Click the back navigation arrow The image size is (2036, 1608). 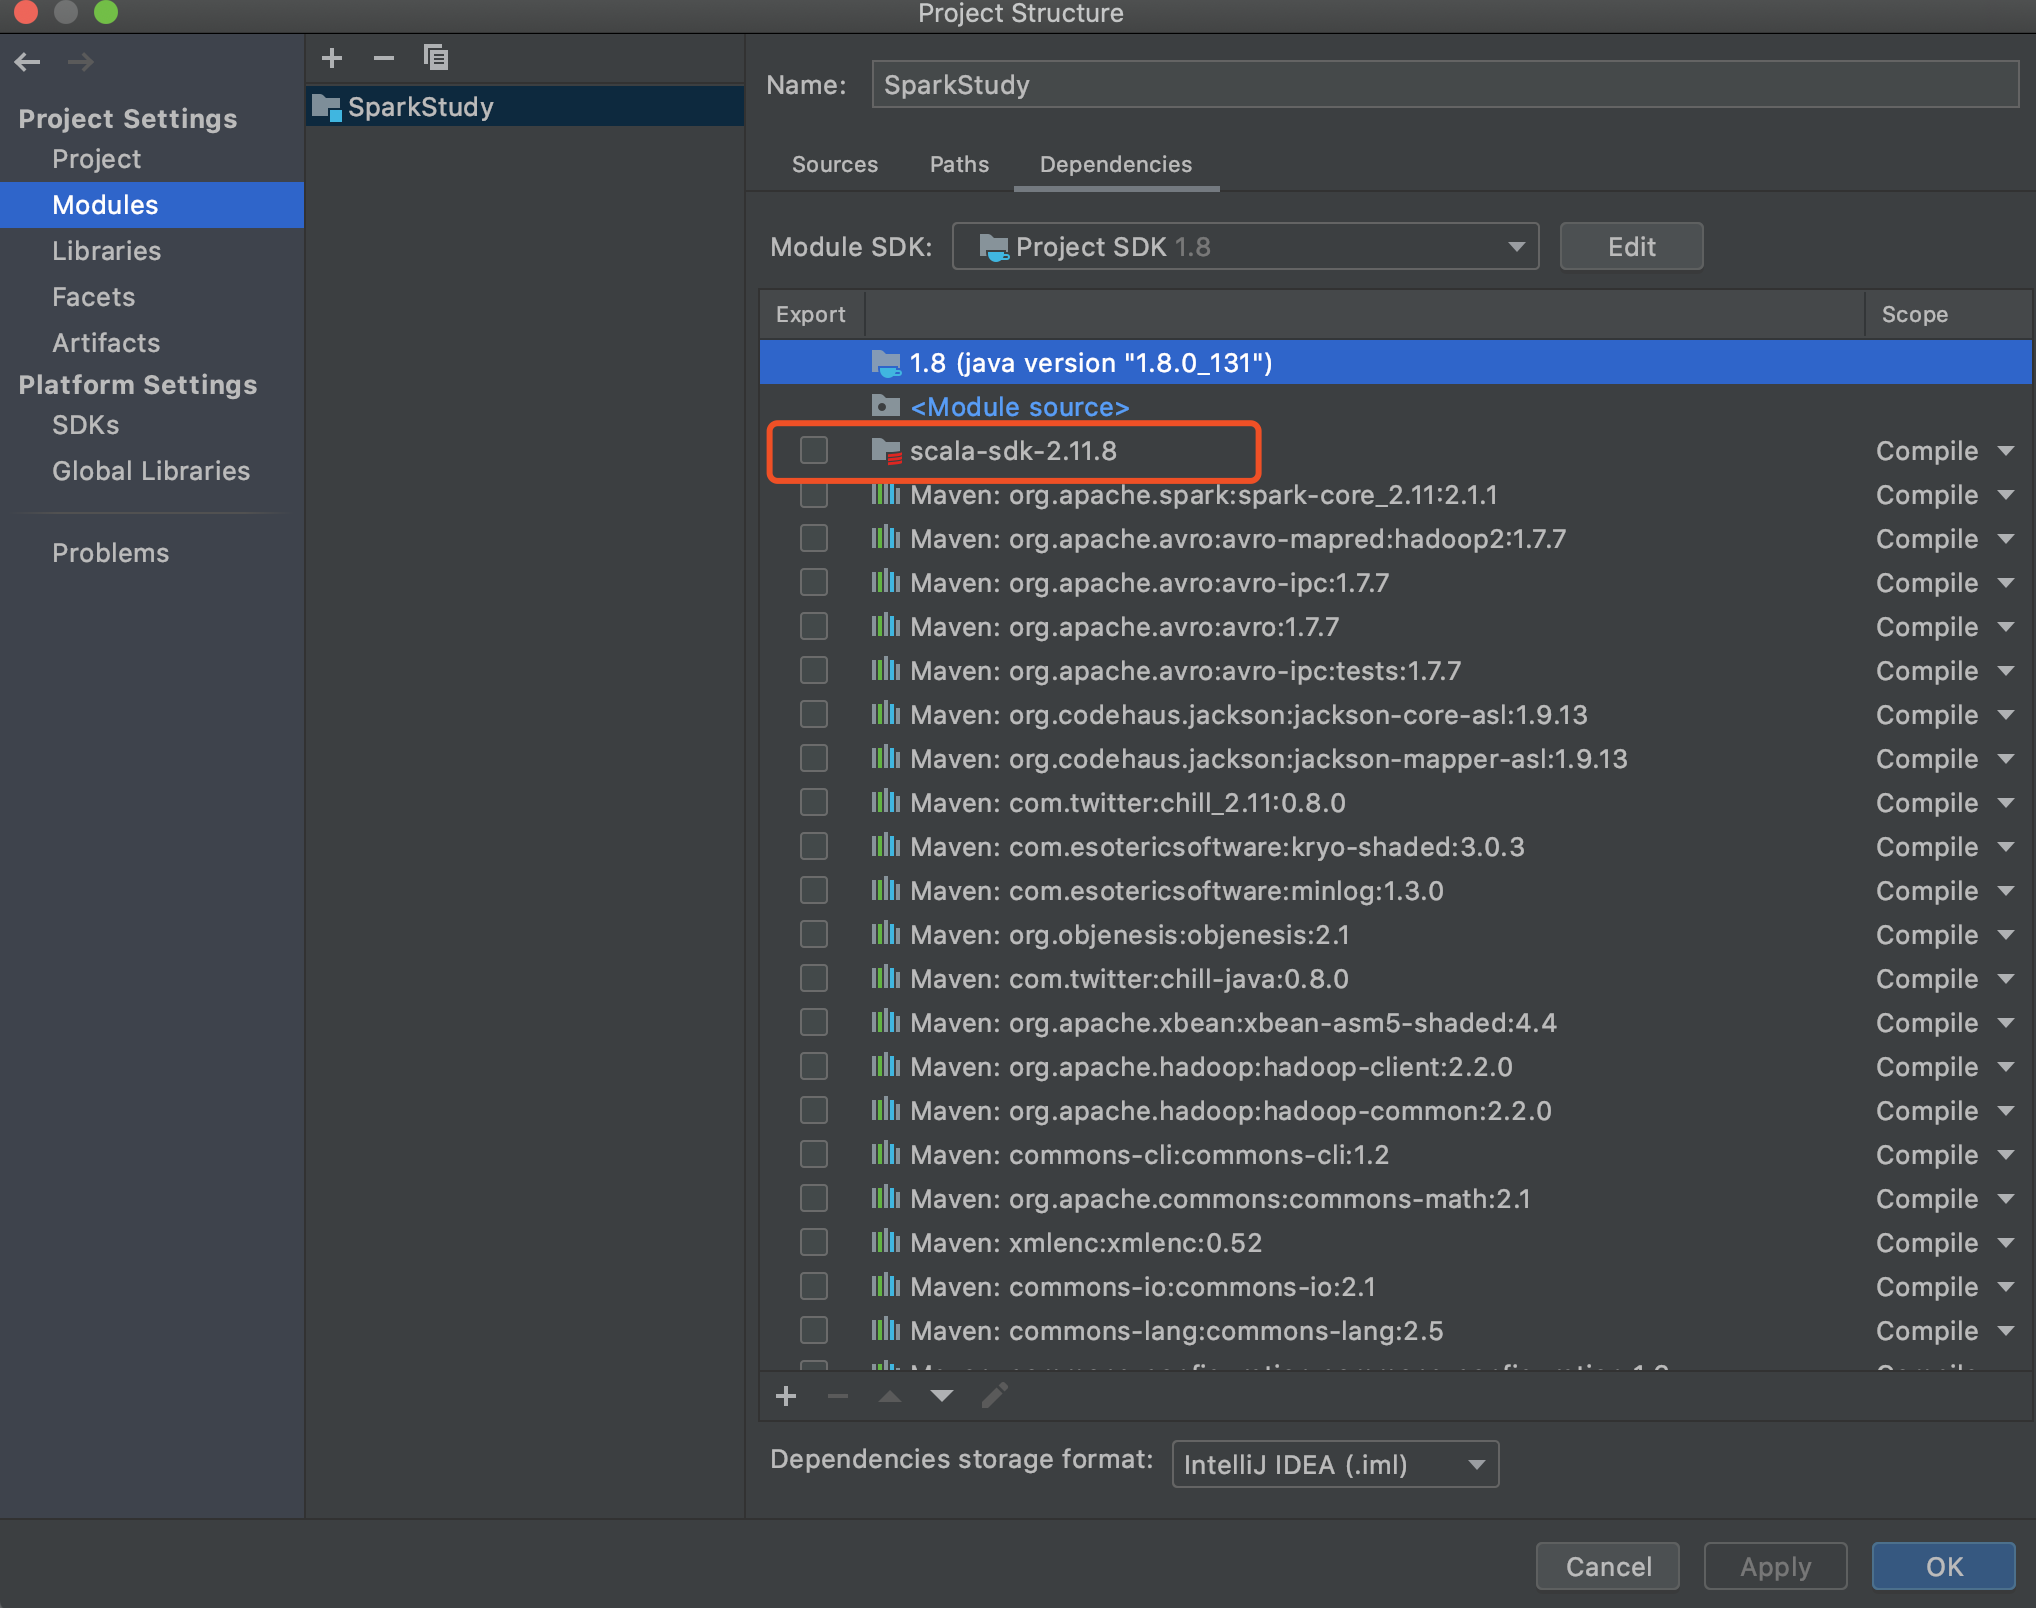pyautogui.click(x=28, y=62)
